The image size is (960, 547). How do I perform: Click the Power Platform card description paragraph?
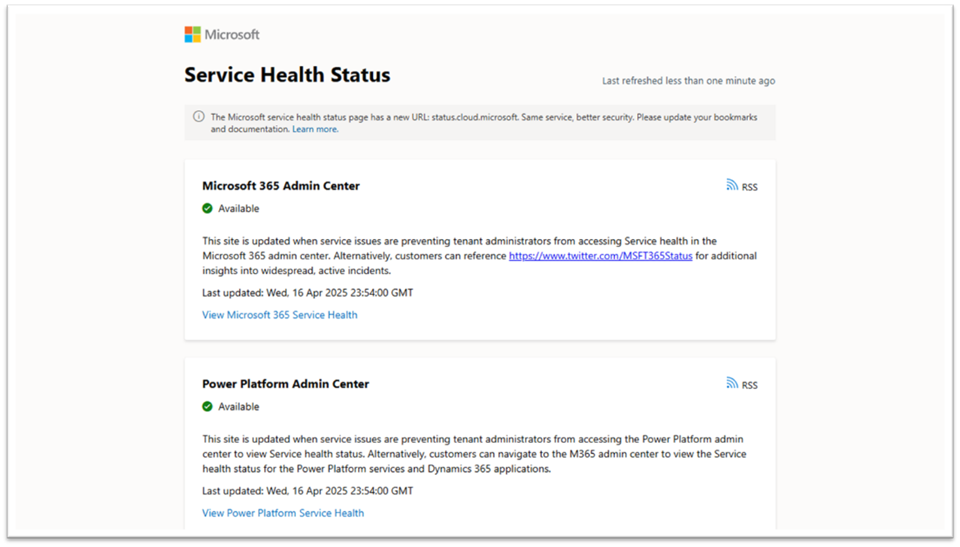click(474, 454)
